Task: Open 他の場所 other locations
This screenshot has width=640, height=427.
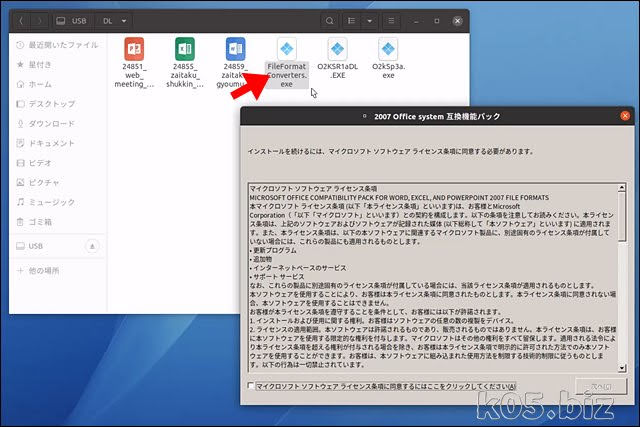Action: (58, 270)
